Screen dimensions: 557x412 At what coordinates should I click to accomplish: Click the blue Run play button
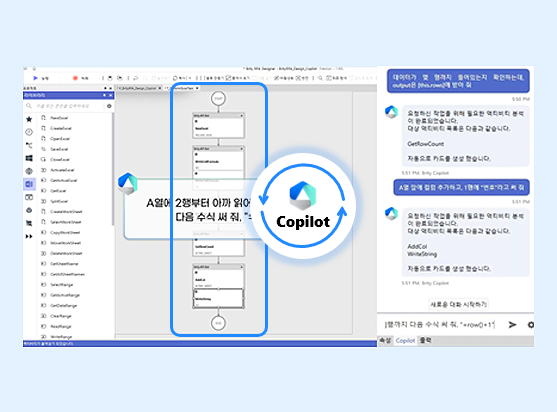tap(35, 78)
